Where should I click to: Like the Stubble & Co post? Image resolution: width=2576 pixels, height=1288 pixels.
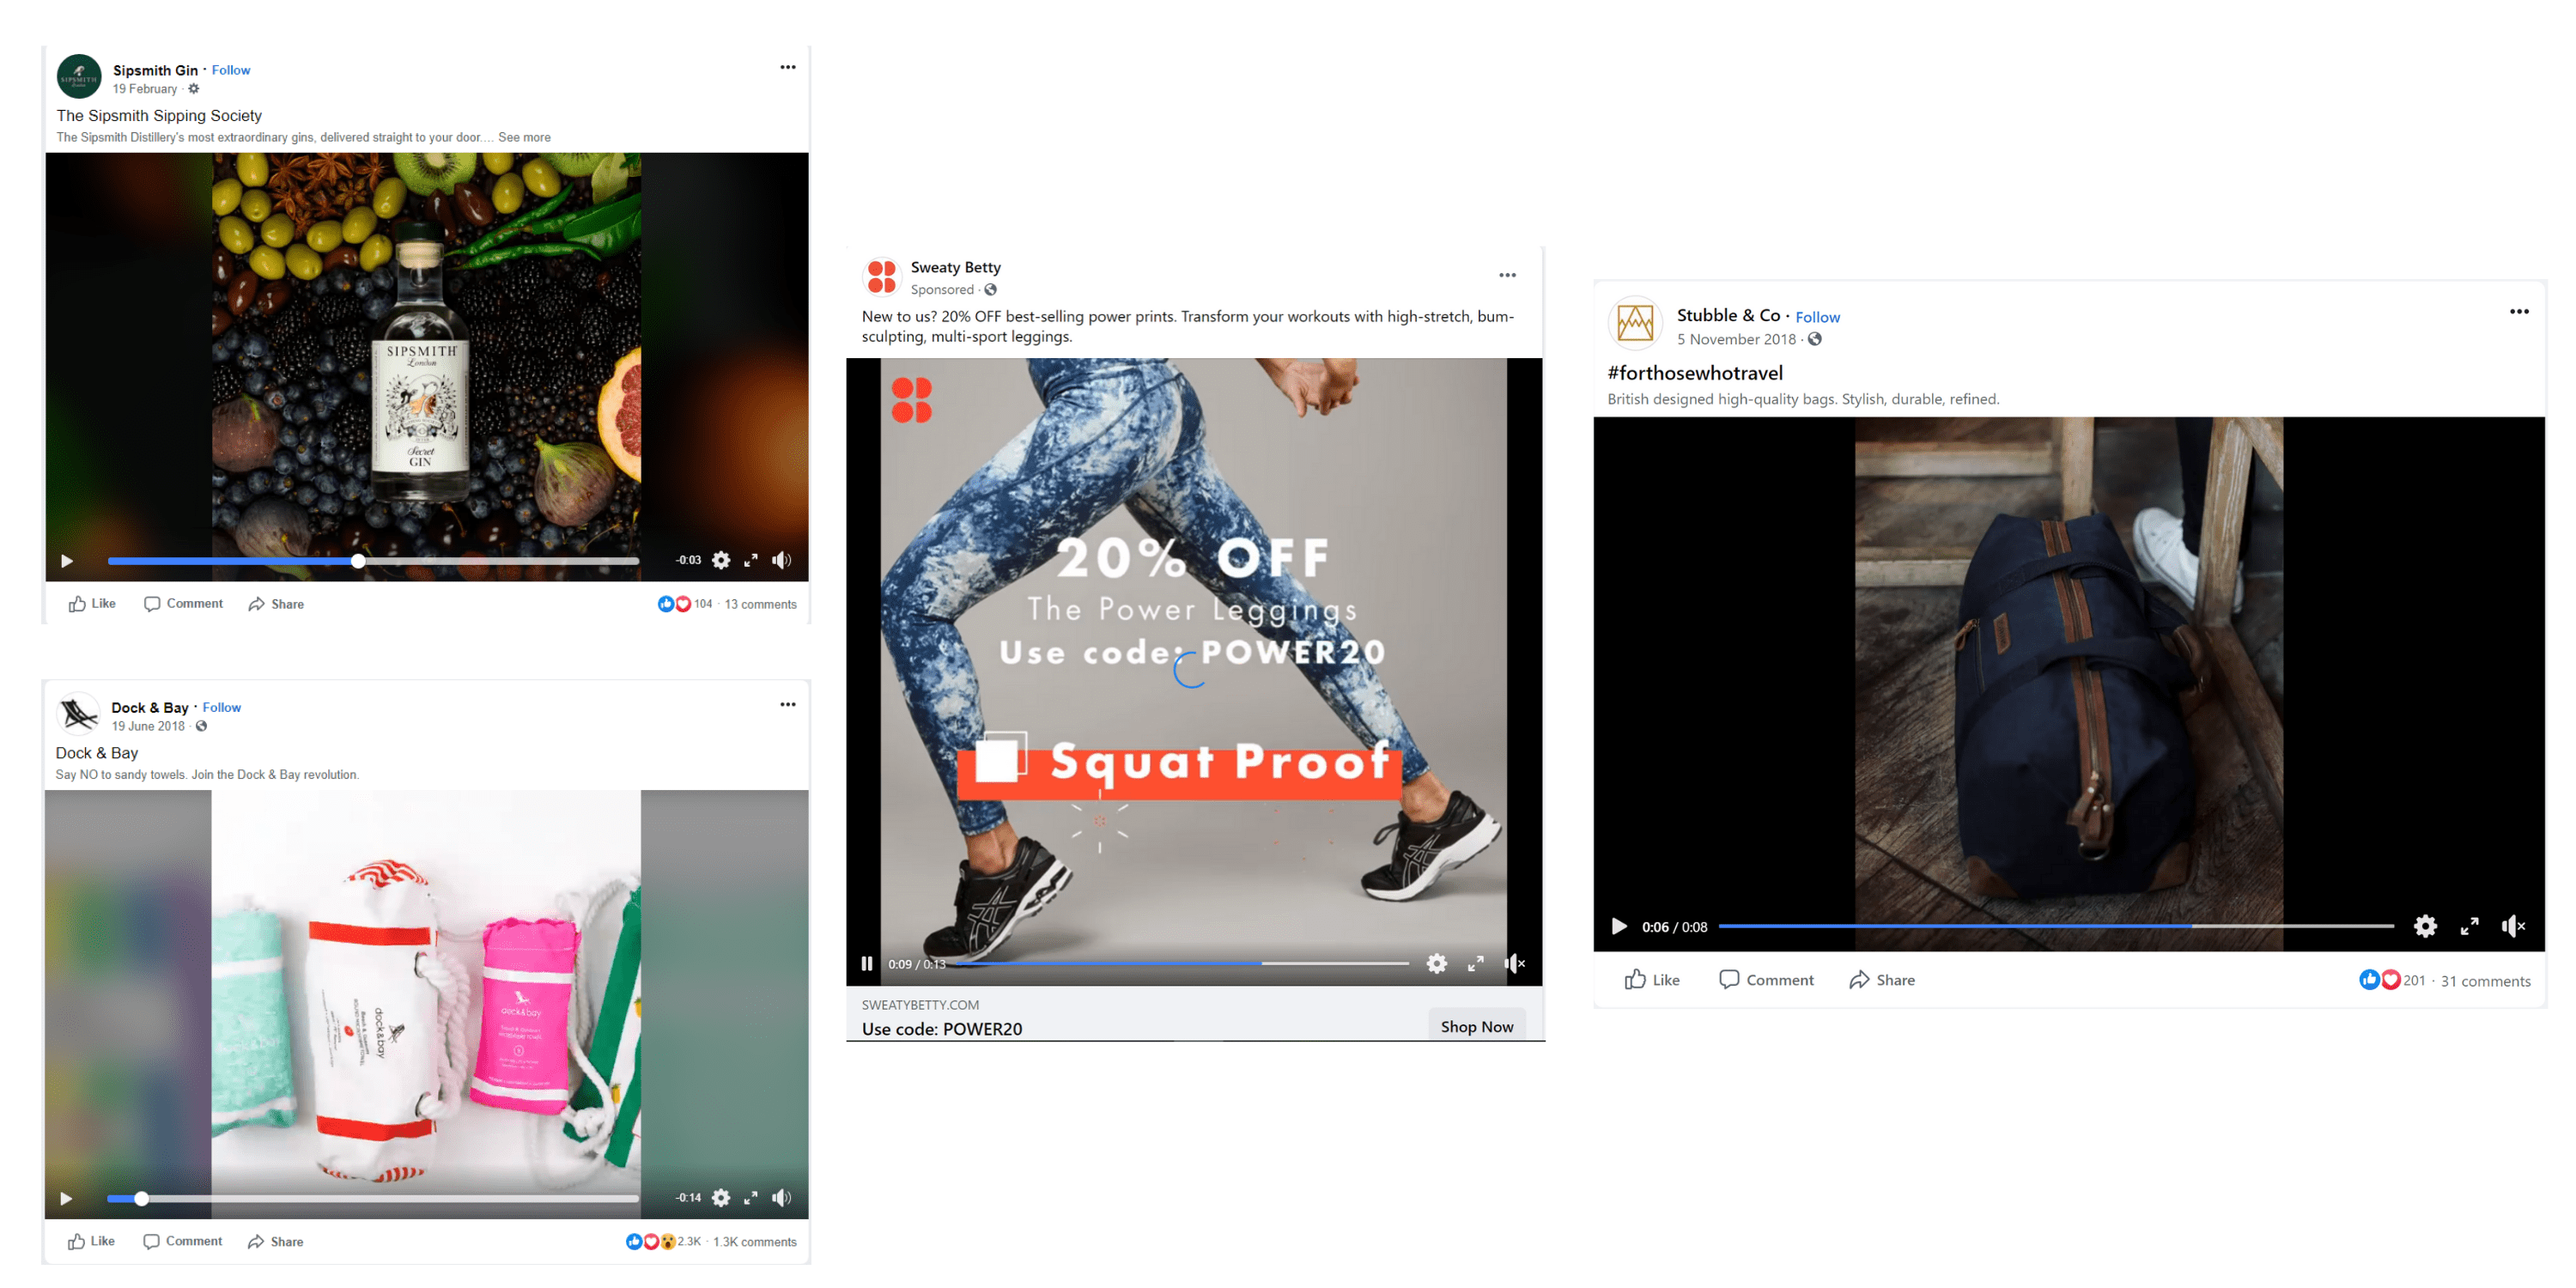1652,980
